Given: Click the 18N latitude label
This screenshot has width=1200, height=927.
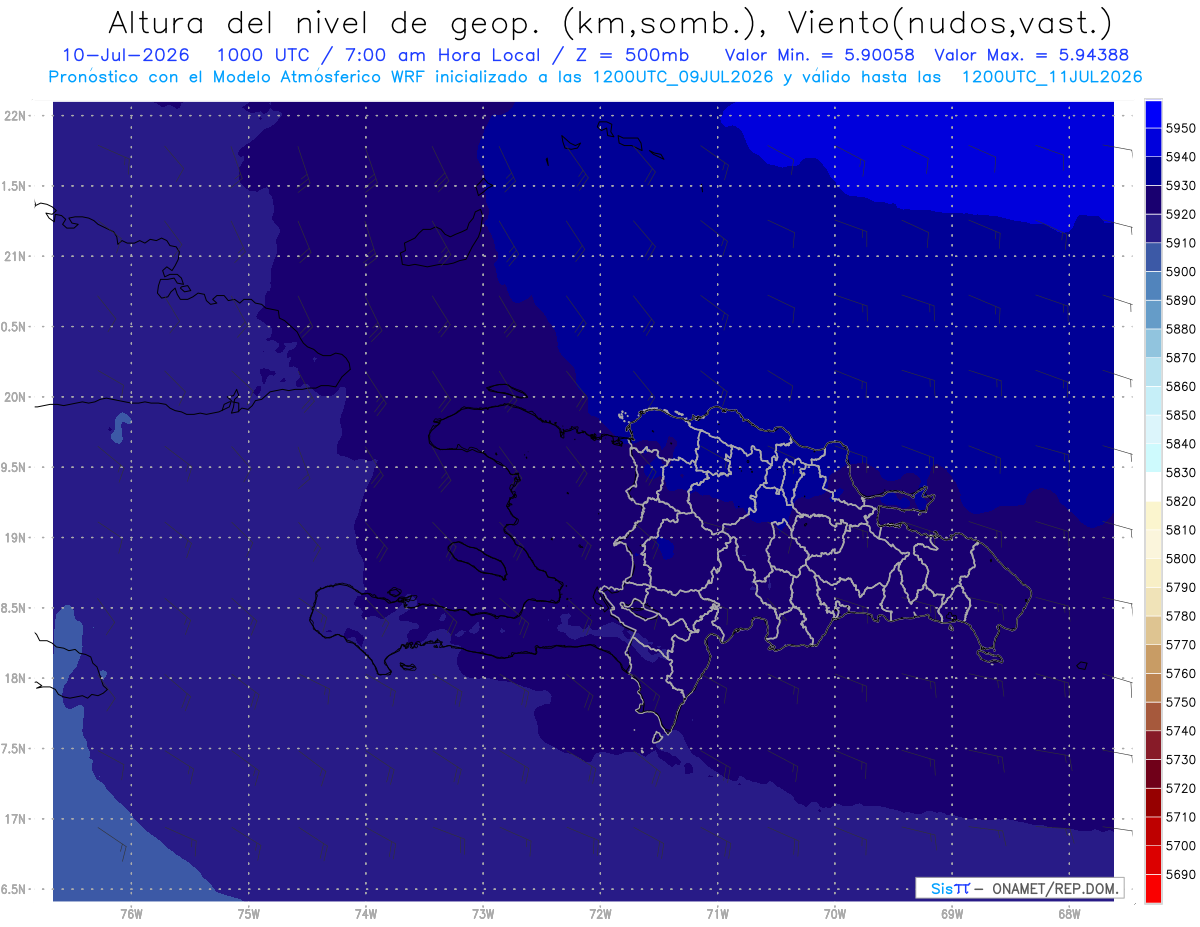Looking at the screenshot, I should [x=14, y=679].
